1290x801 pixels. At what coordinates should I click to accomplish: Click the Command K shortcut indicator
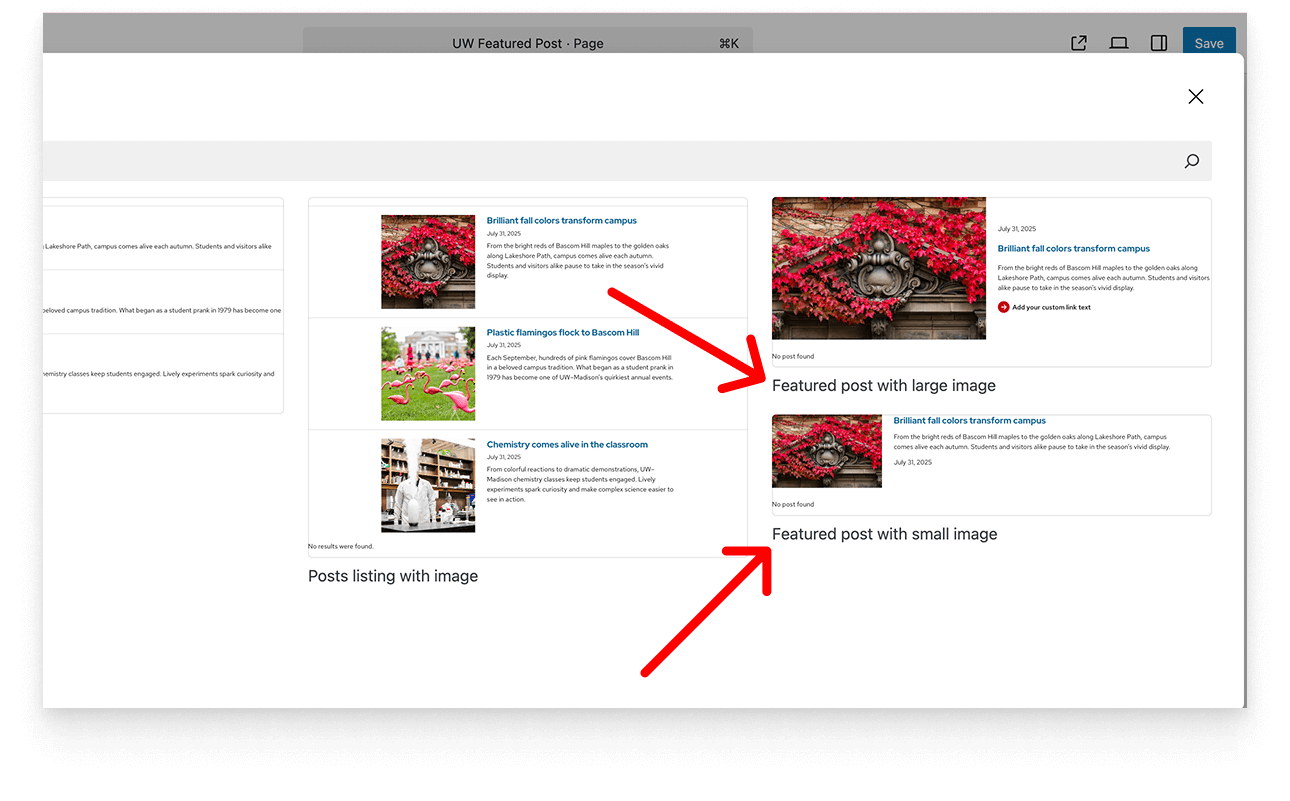(729, 43)
